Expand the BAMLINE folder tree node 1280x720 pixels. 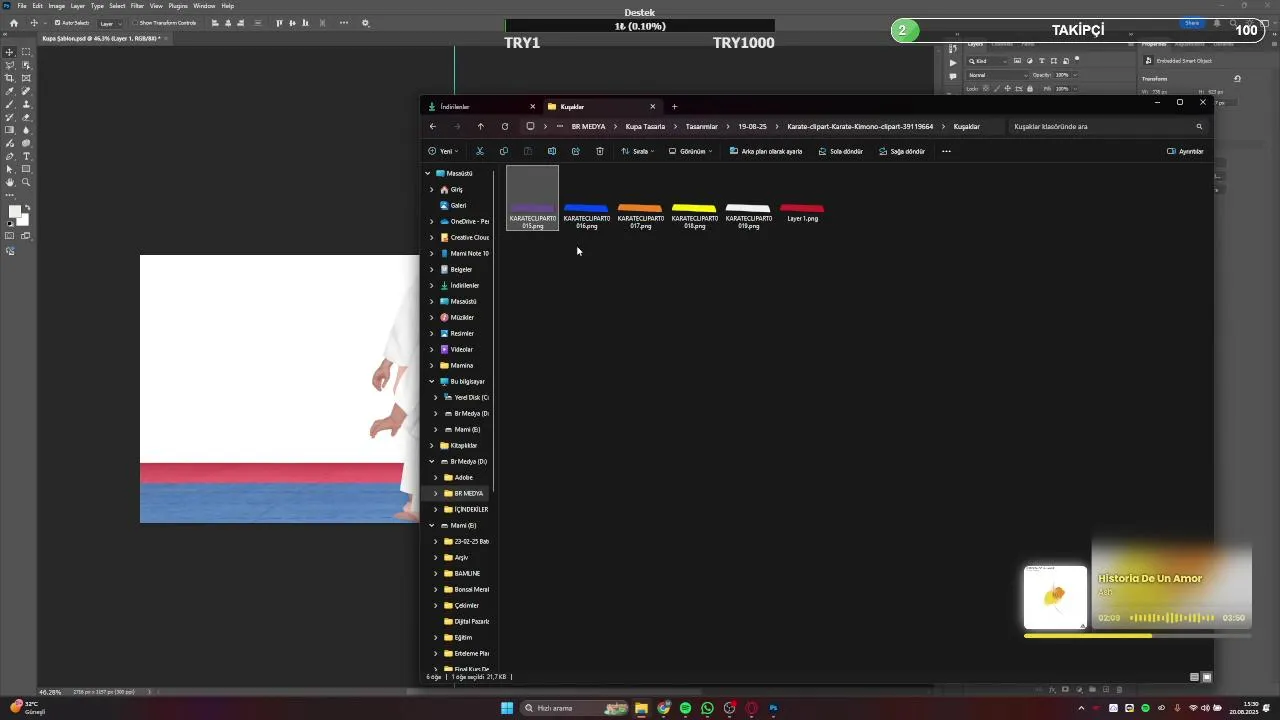[x=436, y=573]
